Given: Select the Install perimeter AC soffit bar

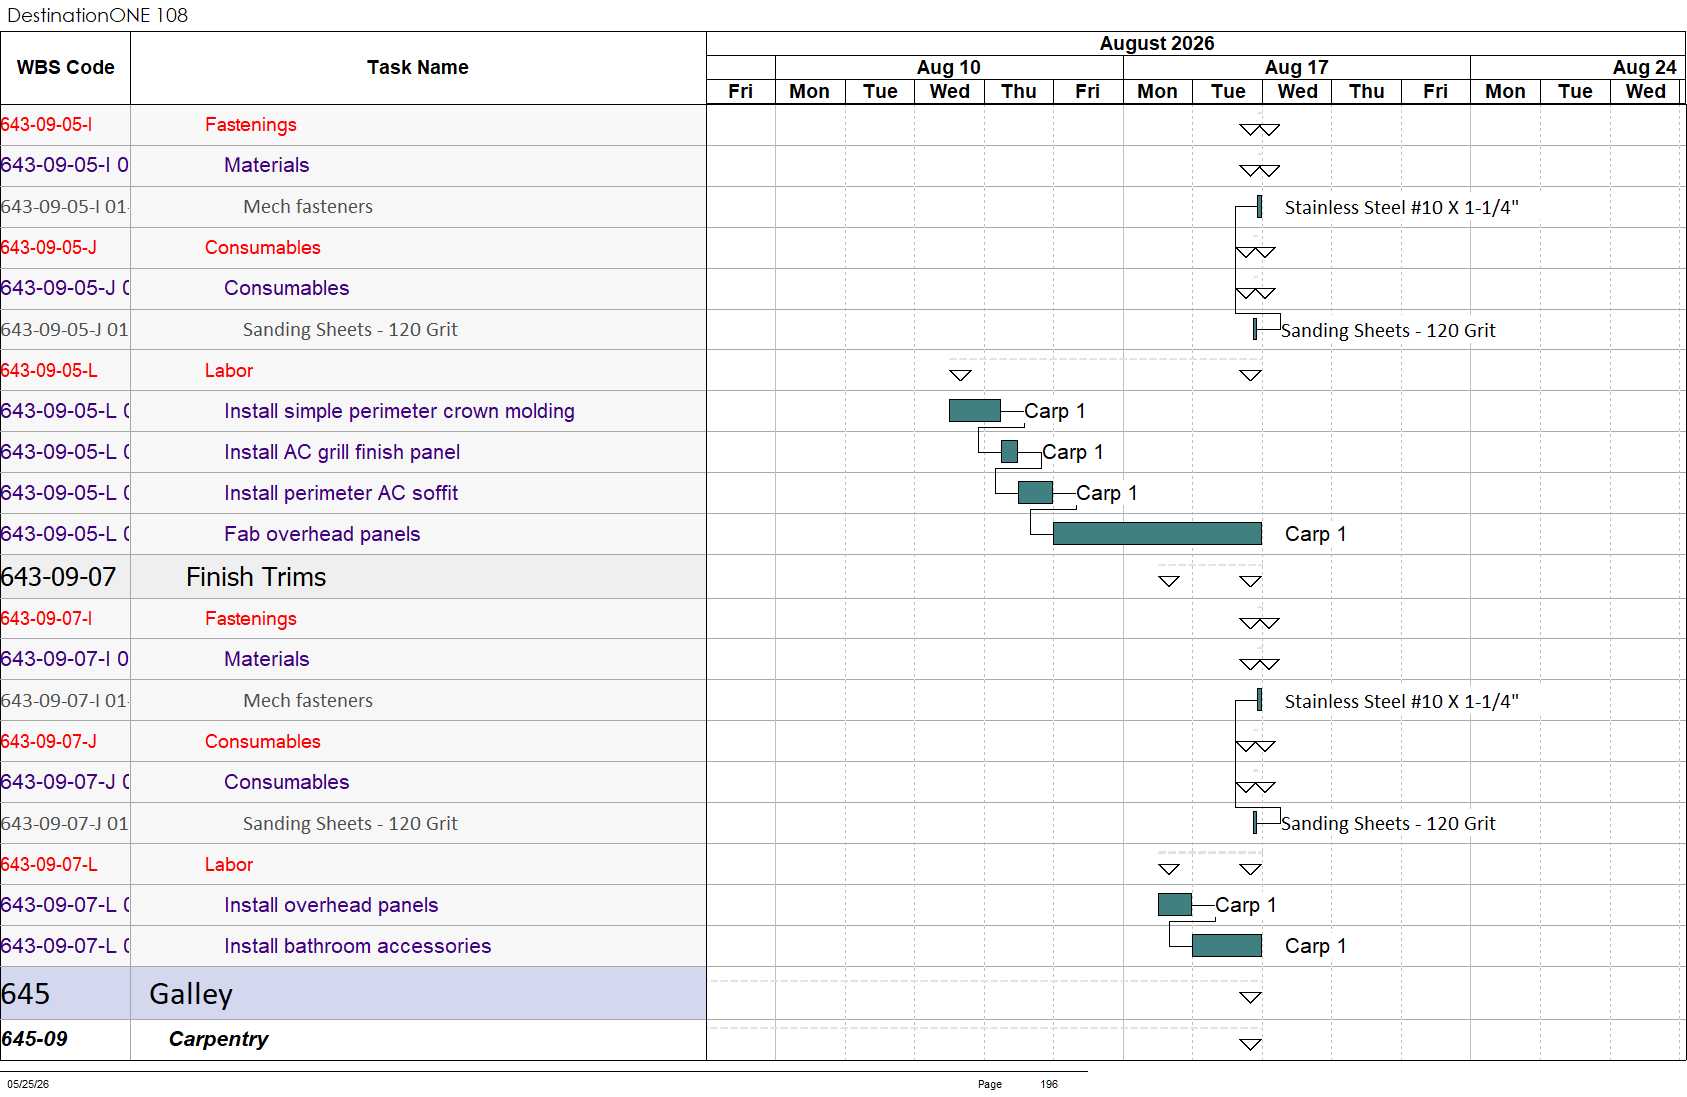Looking at the screenshot, I should click(x=1035, y=493).
